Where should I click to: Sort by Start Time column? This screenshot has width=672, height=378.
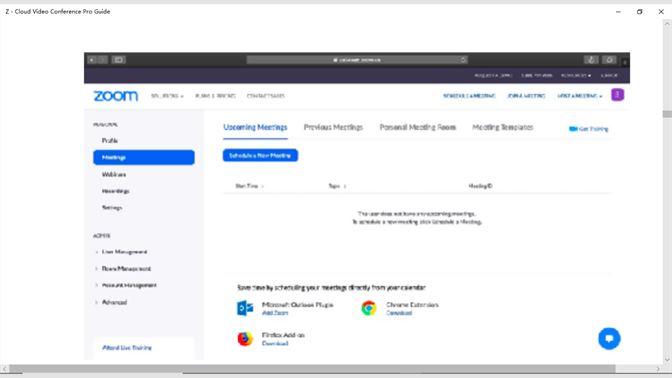pyautogui.click(x=249, y=186)
